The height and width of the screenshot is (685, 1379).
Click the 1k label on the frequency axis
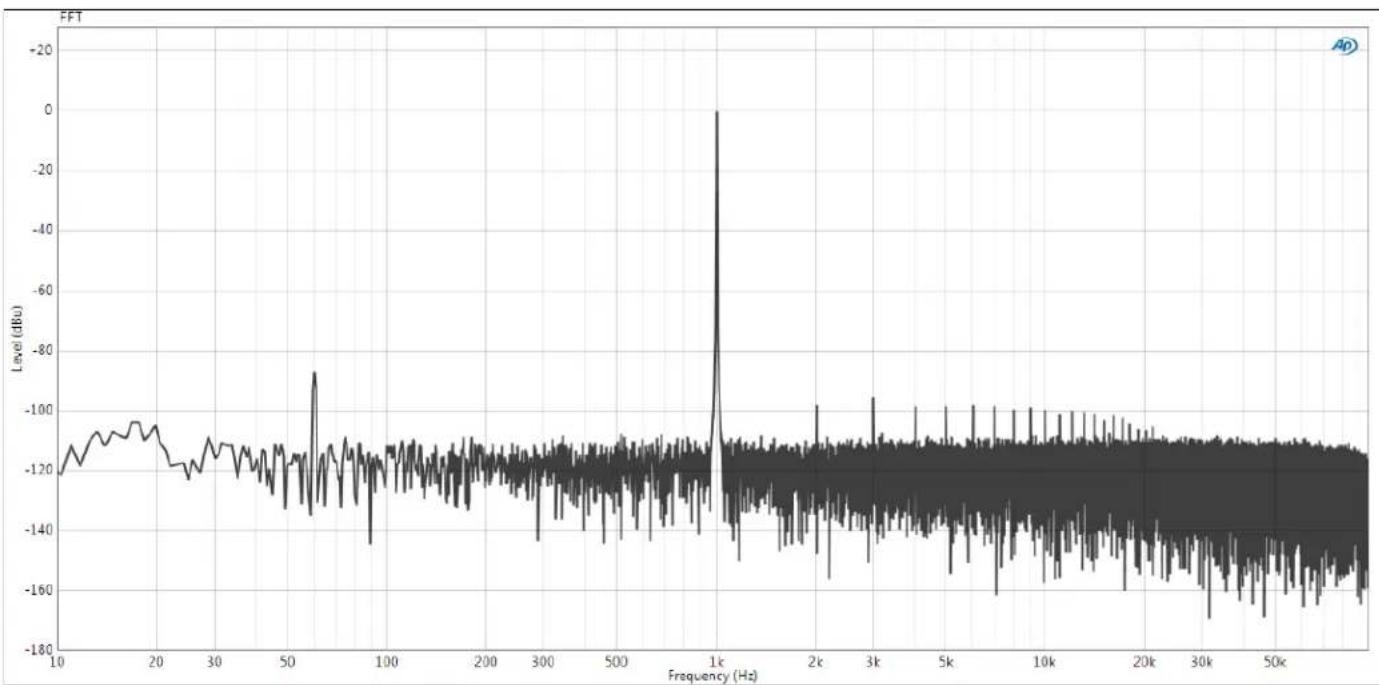pos(716,662)
